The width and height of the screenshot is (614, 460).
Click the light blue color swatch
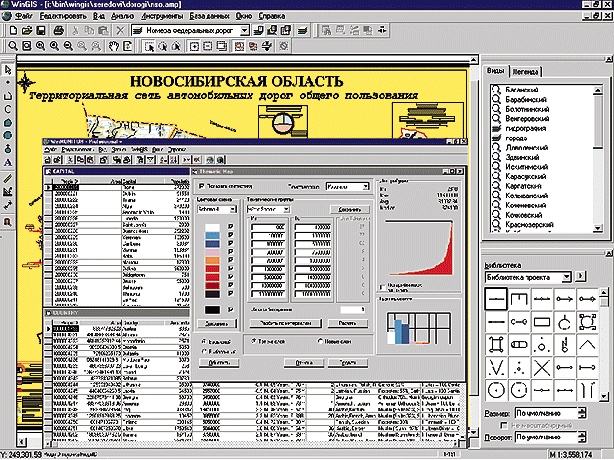coord(213,235)
